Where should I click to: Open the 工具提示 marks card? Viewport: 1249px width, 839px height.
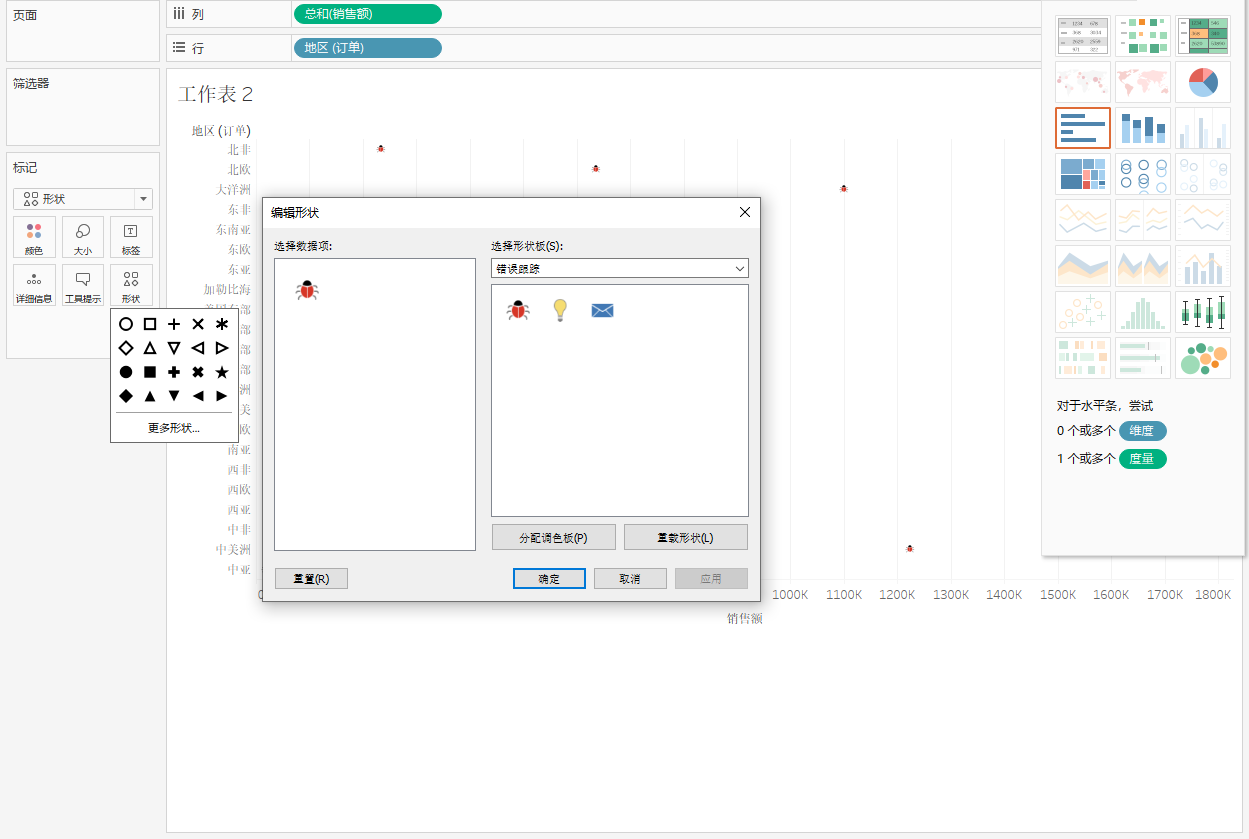click(83, 286)
